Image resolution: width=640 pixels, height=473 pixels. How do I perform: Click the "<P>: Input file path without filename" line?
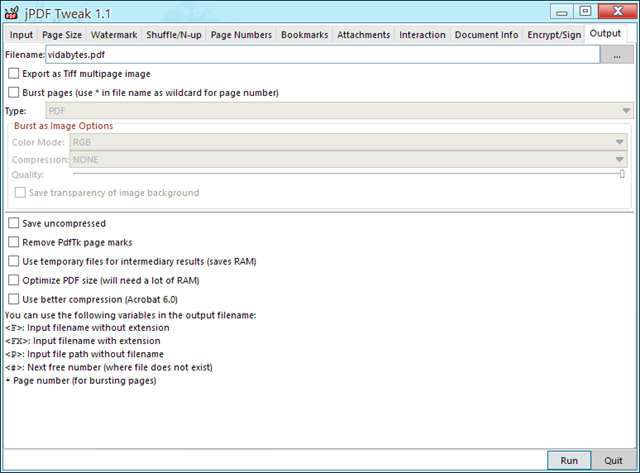pyautogui.click(x=84, y=354)
